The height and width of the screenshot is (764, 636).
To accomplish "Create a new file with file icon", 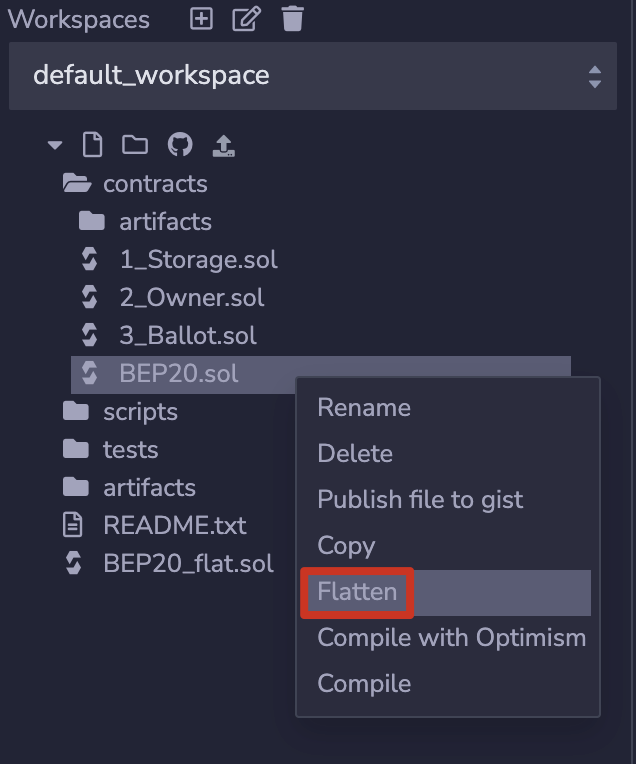I will [x=92, y=146].
